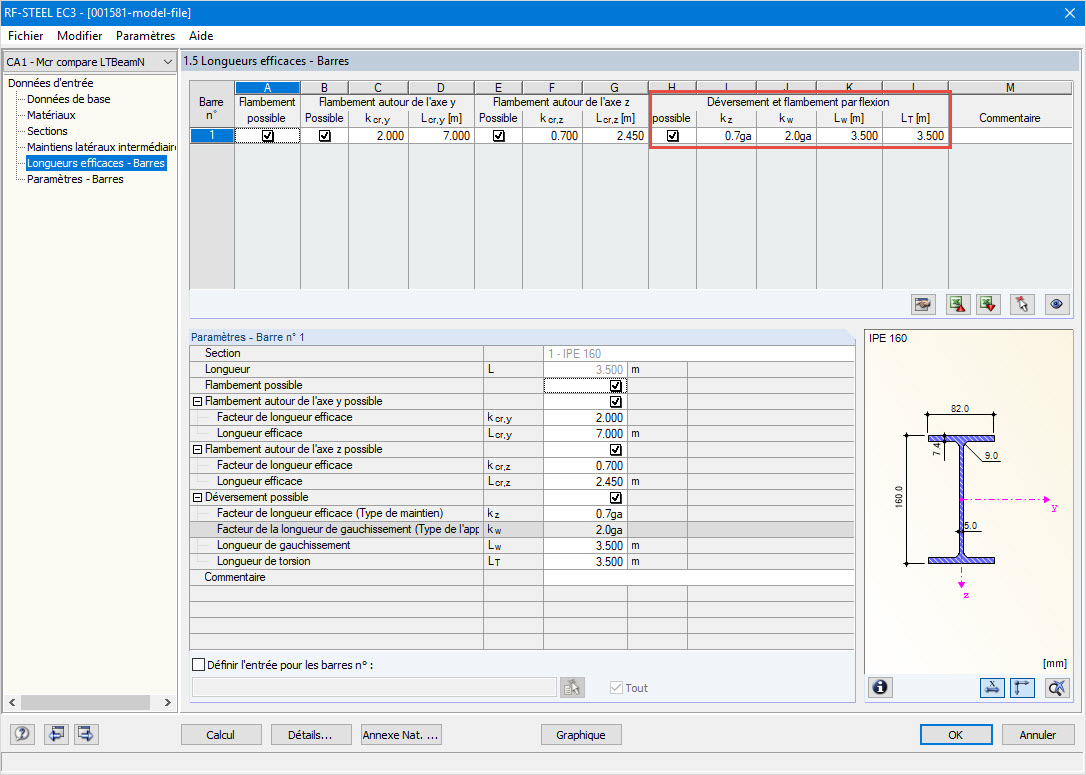Click kw cell value 2.0ga in table
The image size is (1086, 775).
(x=787, y=136)
